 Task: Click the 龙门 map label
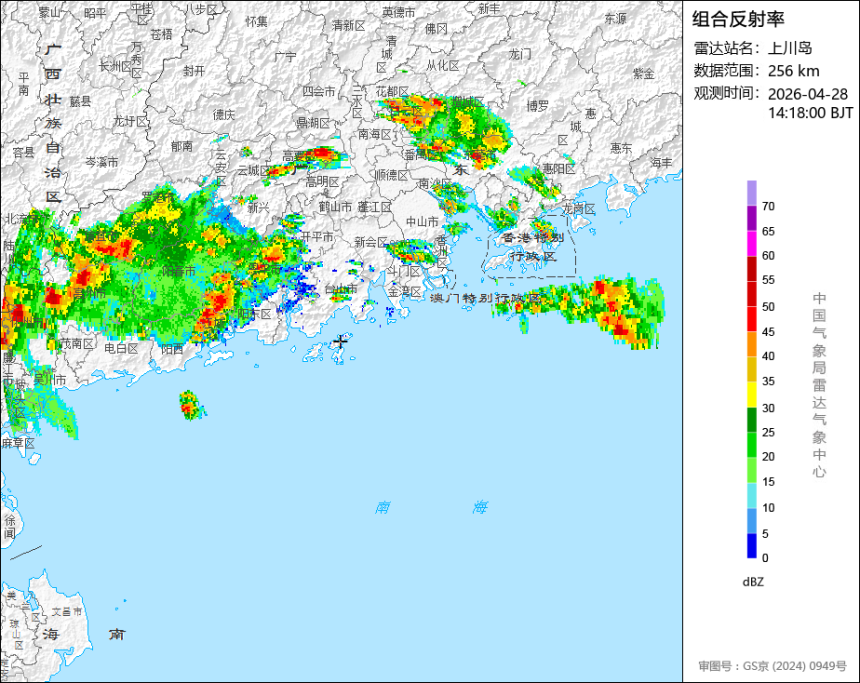pyautogui.click(x=519, y=54)
